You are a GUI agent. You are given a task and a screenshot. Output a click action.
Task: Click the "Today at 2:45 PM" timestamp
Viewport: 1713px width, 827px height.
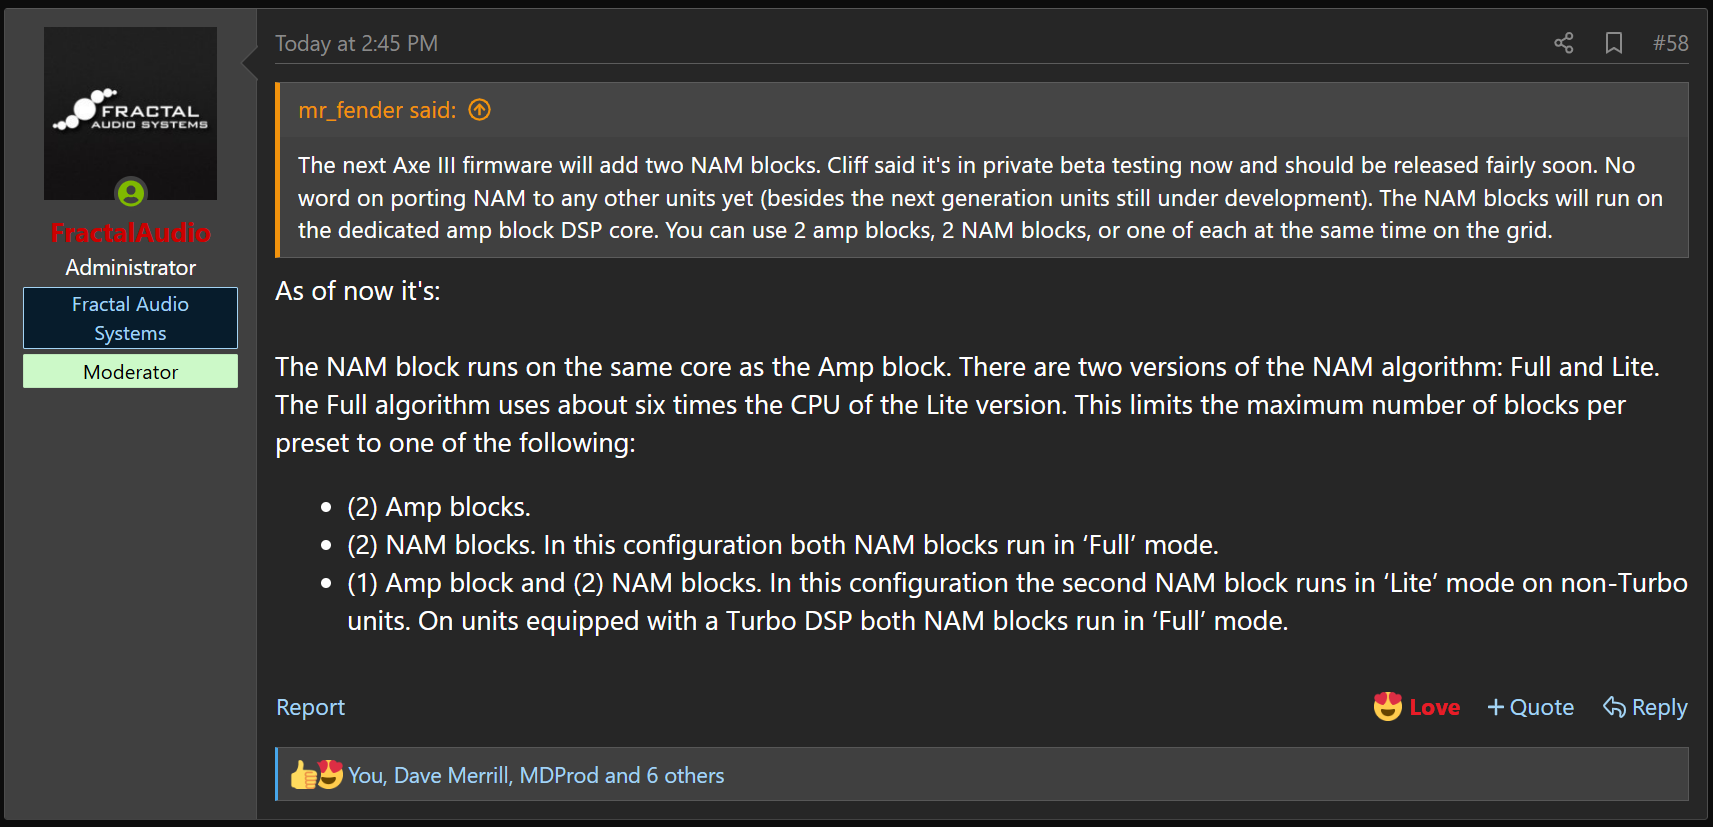click(x=356, y=43)
